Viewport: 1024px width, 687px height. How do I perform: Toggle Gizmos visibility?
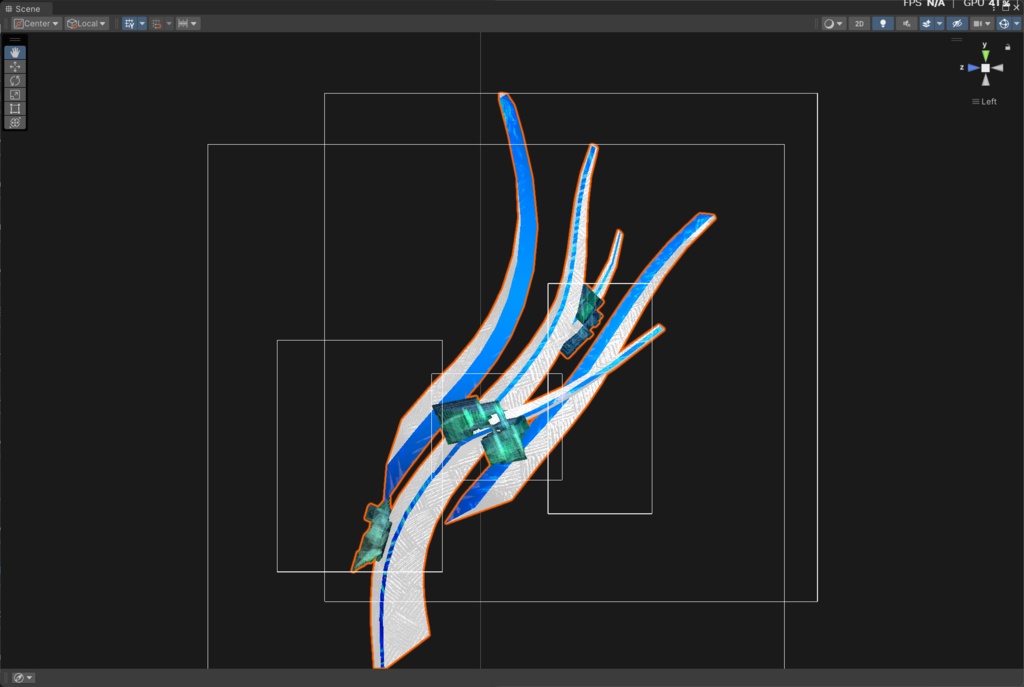[1004, 24]
